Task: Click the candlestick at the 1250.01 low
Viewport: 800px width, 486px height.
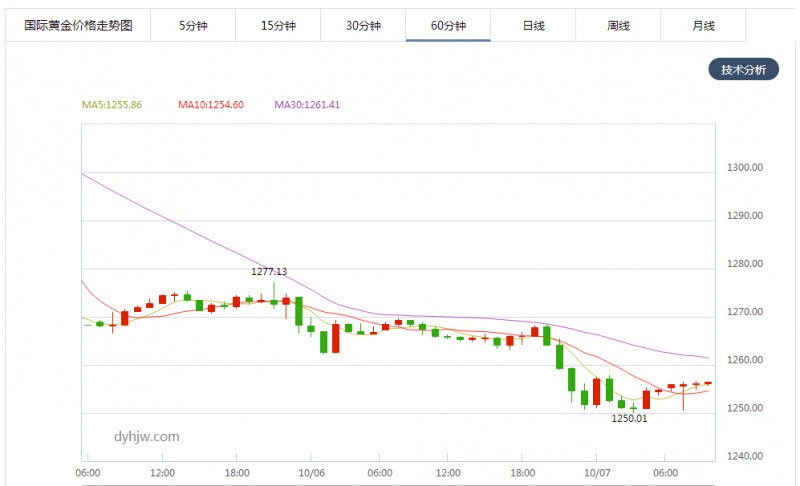Action: 633,408
